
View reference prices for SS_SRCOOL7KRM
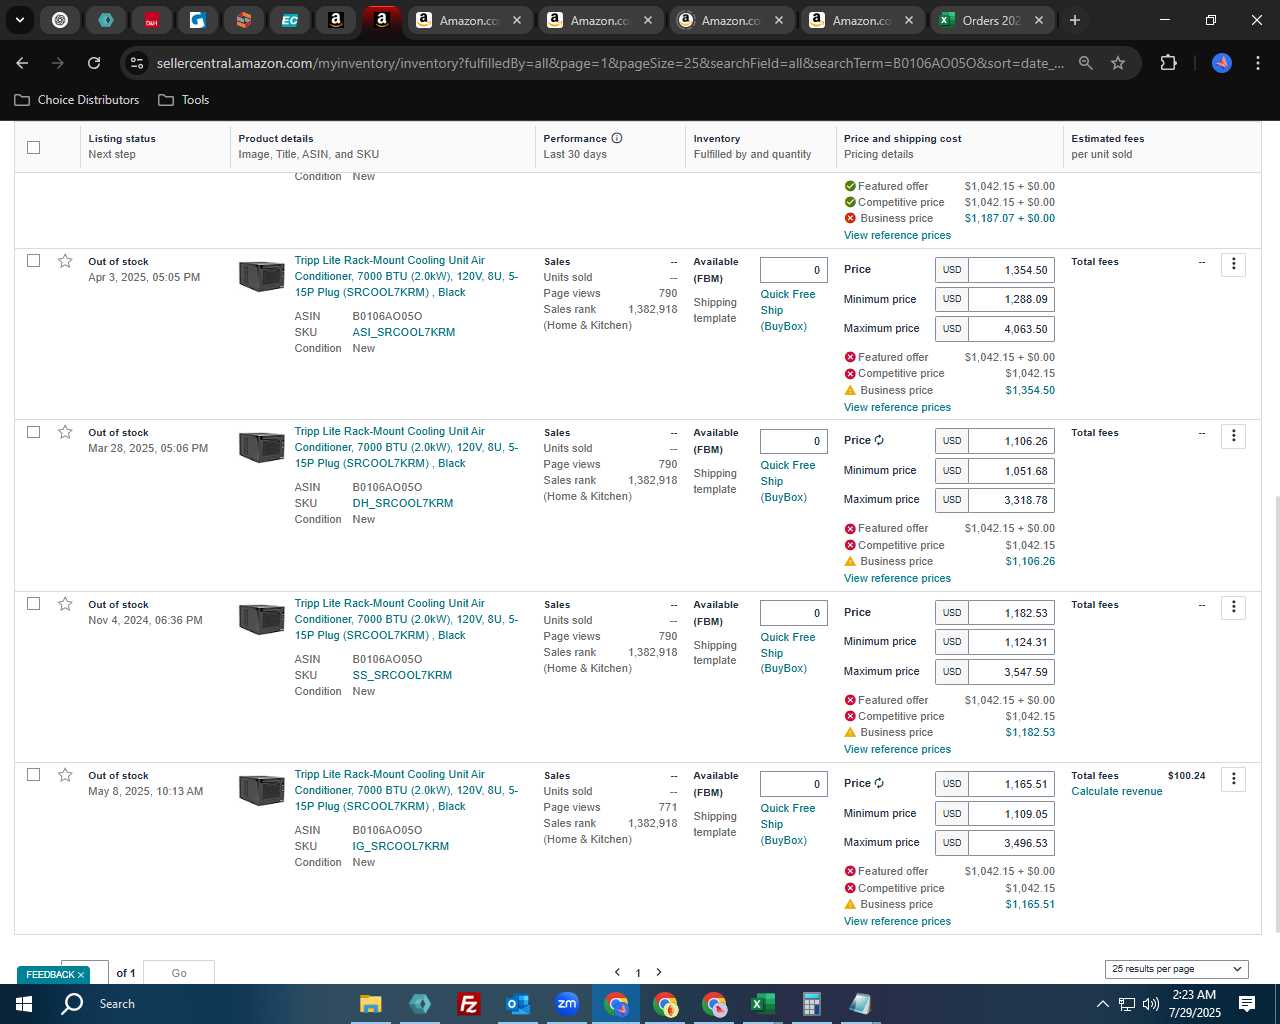click(897, 749)
